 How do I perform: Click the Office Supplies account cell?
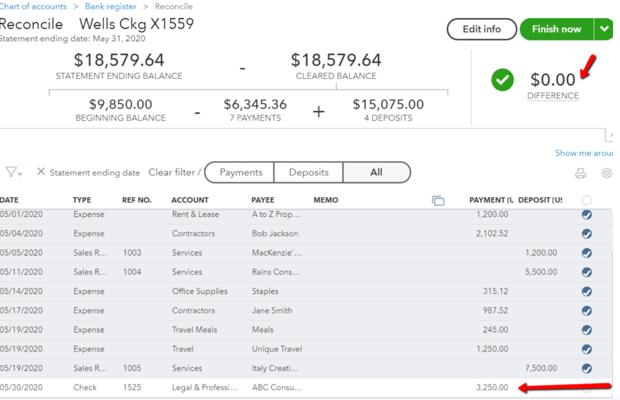pyautogui.click(x=200, y=291)
